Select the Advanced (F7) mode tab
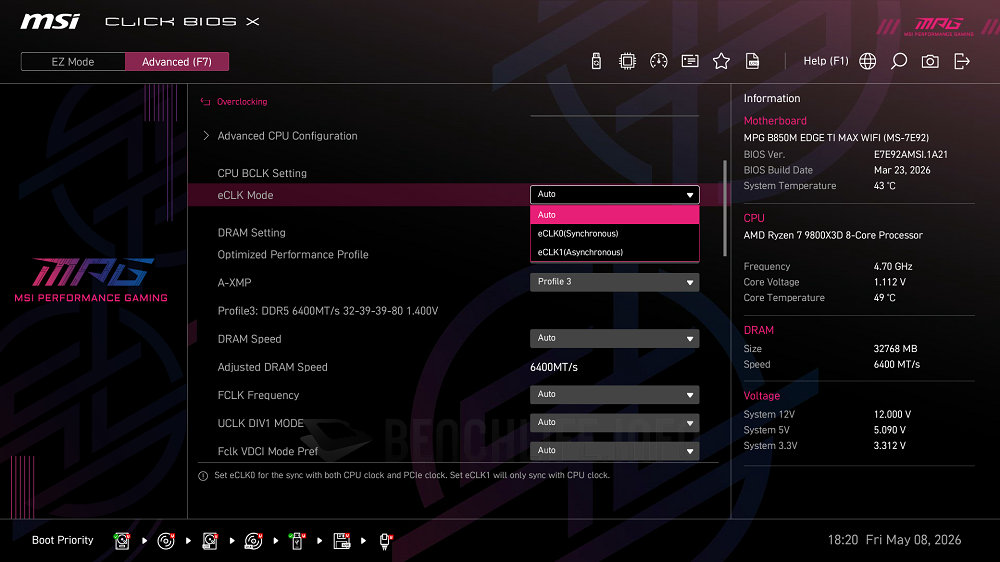Viewport: 1000px width, 562px height. [x=177, y=62]
